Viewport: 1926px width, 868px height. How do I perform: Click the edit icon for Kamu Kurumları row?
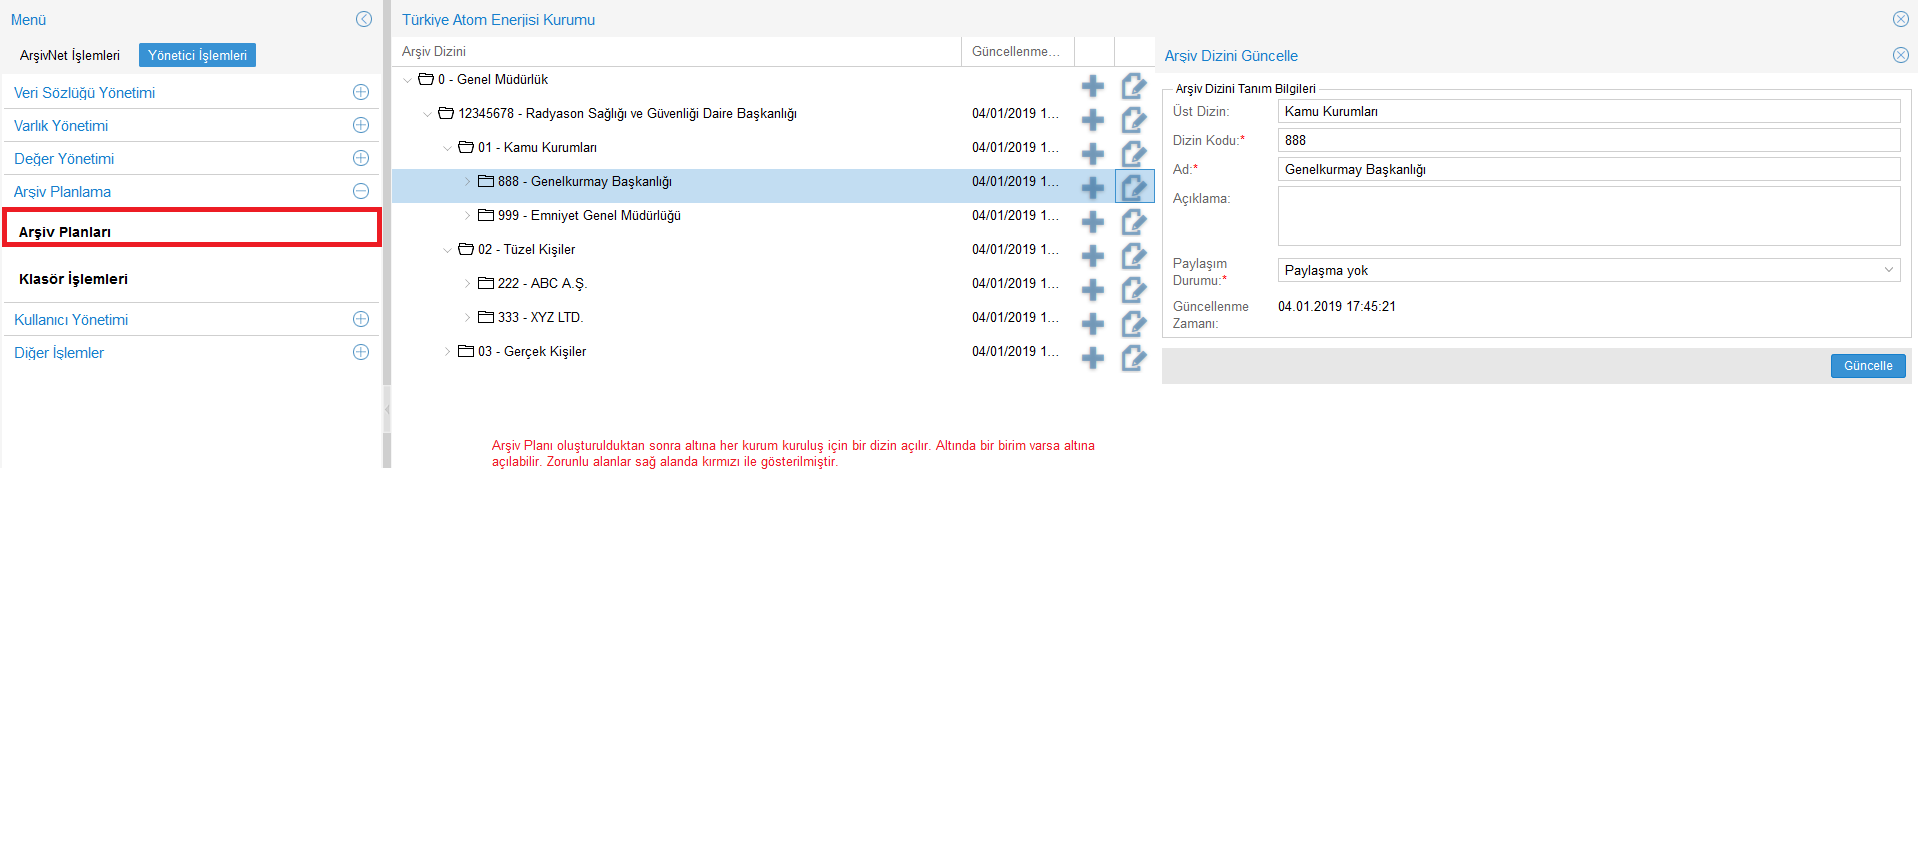click(1133, 153)
